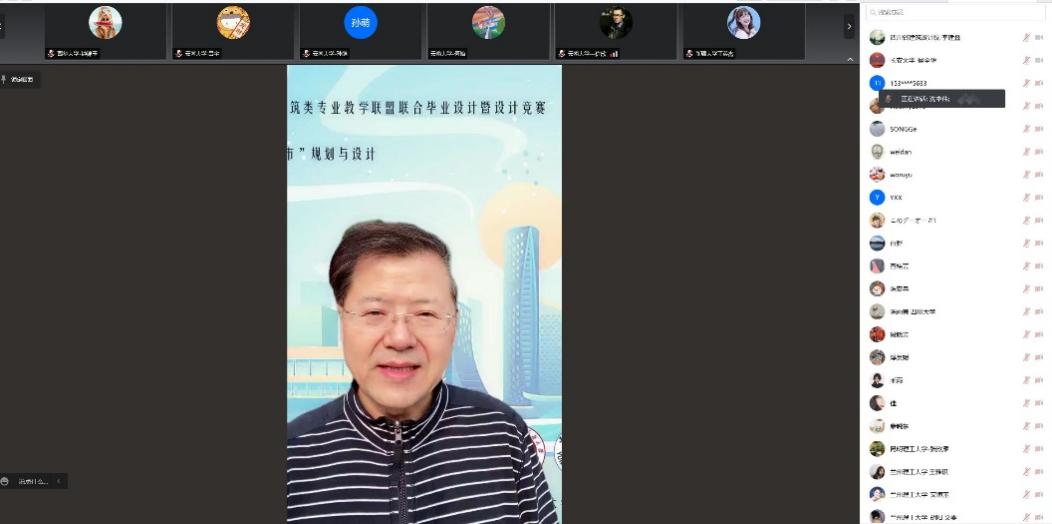Select the first thumbnail with blonde avatar
1052x524 pixels.
point(105,23)
